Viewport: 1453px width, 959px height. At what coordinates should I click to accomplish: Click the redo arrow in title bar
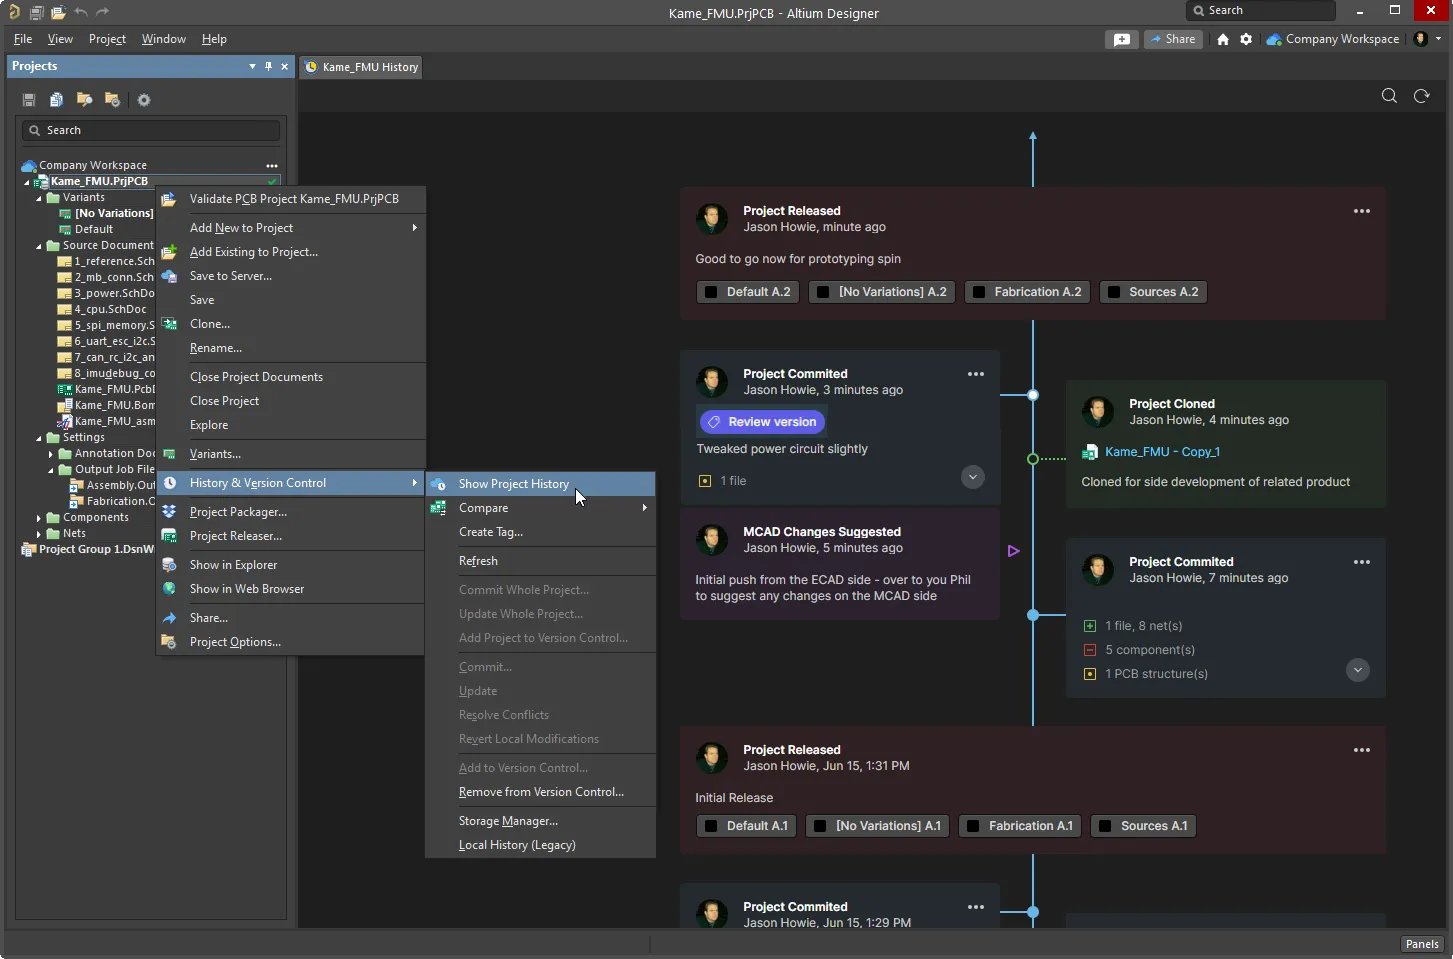point(102,12)
